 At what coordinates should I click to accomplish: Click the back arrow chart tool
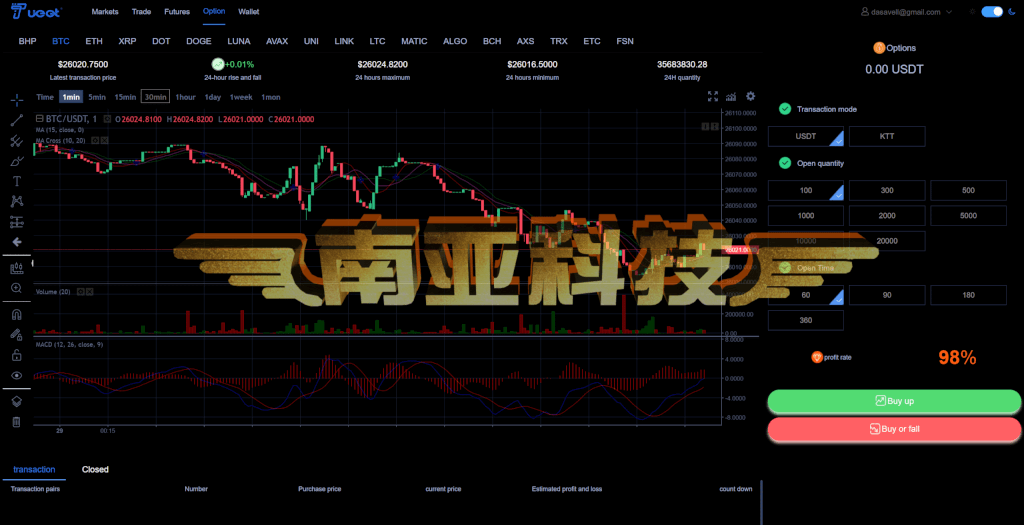tap(17, 242)
